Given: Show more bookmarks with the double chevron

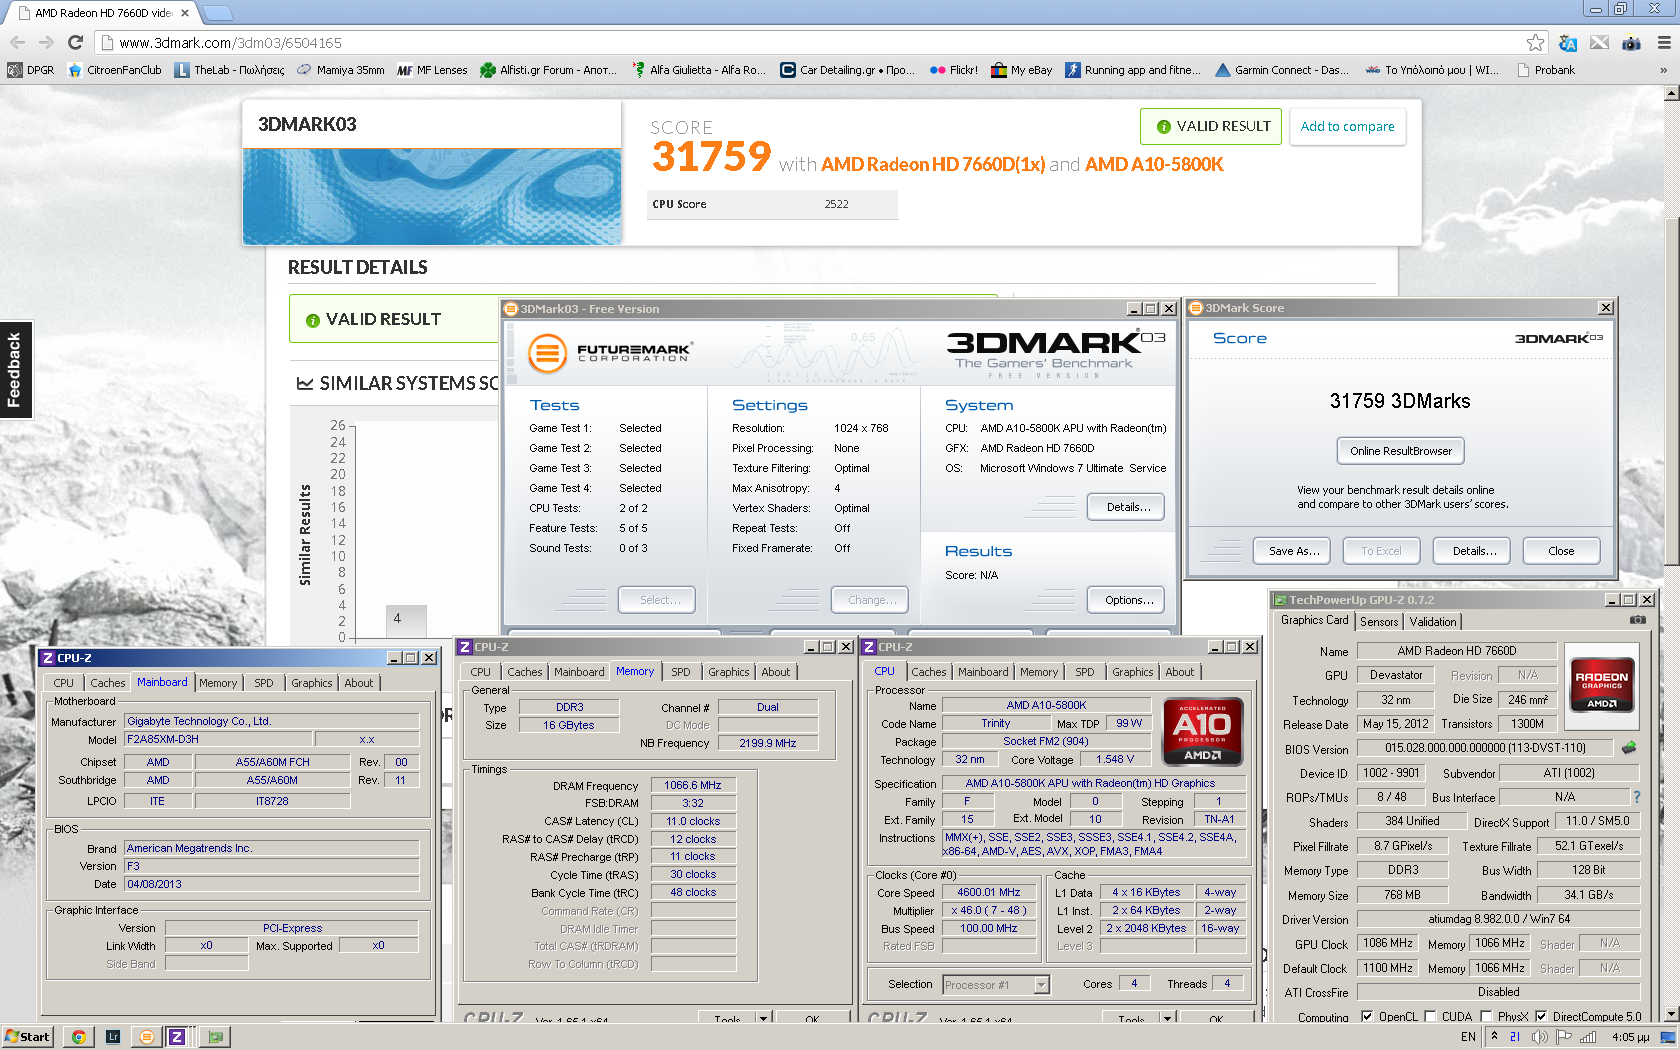Looking at the screenshot, I should tap(1663, 70).
